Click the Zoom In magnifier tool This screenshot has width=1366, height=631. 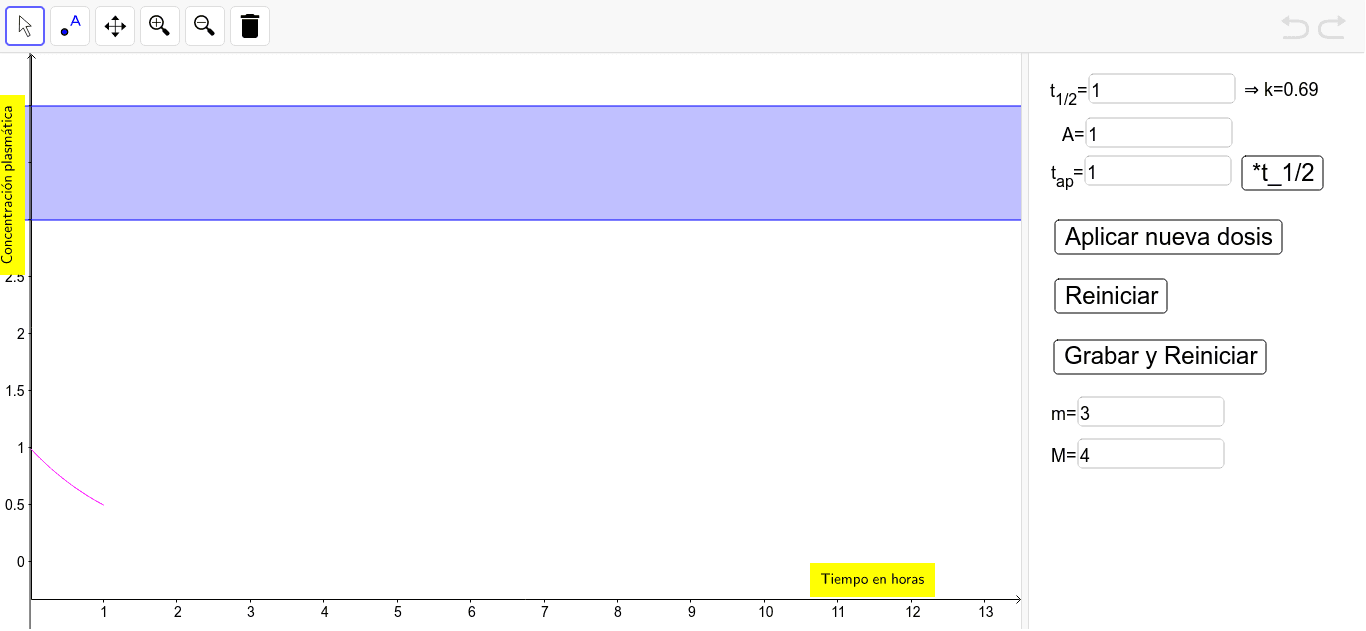pos(160,26)
